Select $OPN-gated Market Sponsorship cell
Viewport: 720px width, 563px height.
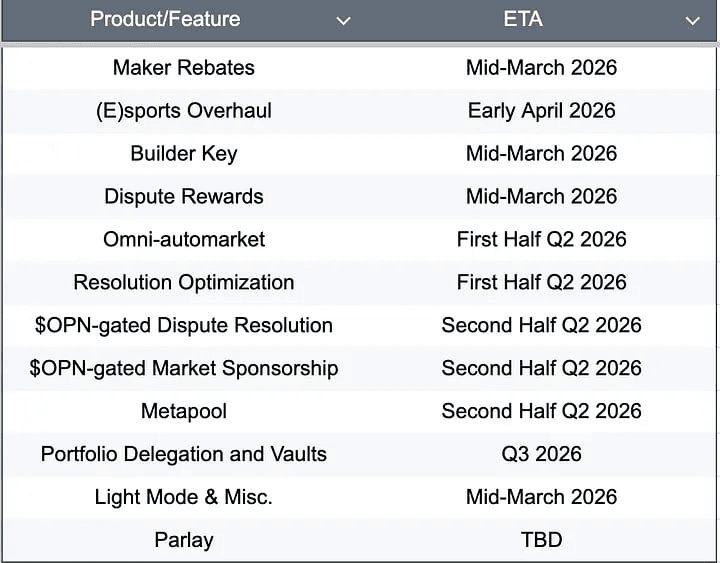(184, 369)
